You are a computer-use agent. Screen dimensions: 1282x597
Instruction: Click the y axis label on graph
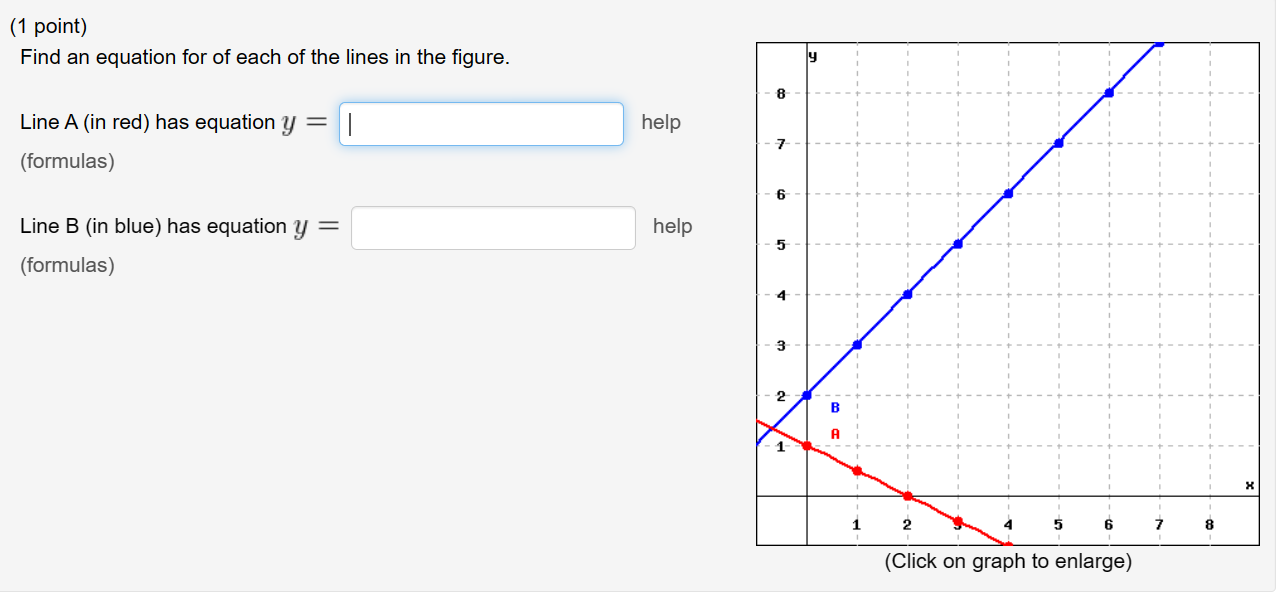click(x=813, y=58)
